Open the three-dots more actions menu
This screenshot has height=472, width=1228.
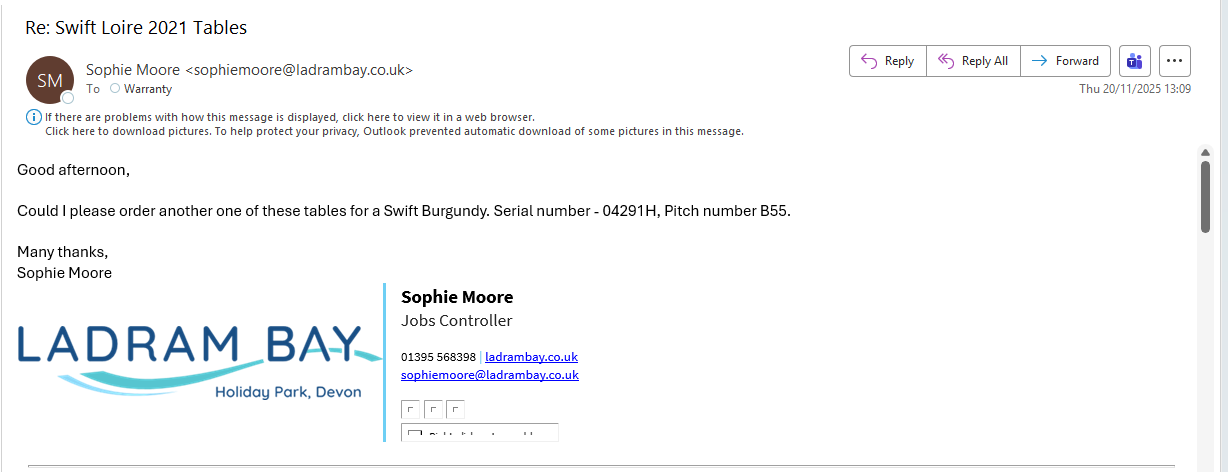tap(1175, 61)
